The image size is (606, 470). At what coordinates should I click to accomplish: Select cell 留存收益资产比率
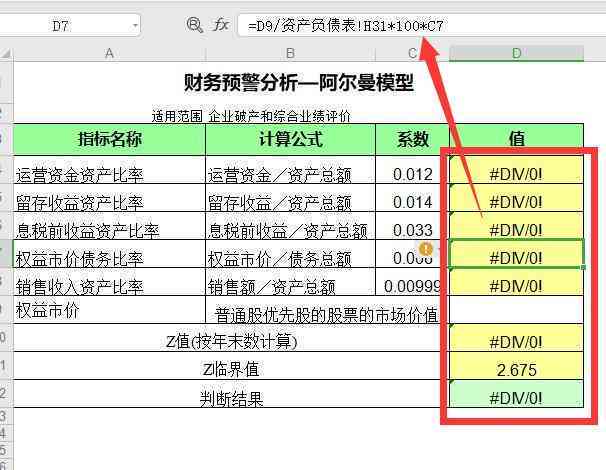pos(109,198)
